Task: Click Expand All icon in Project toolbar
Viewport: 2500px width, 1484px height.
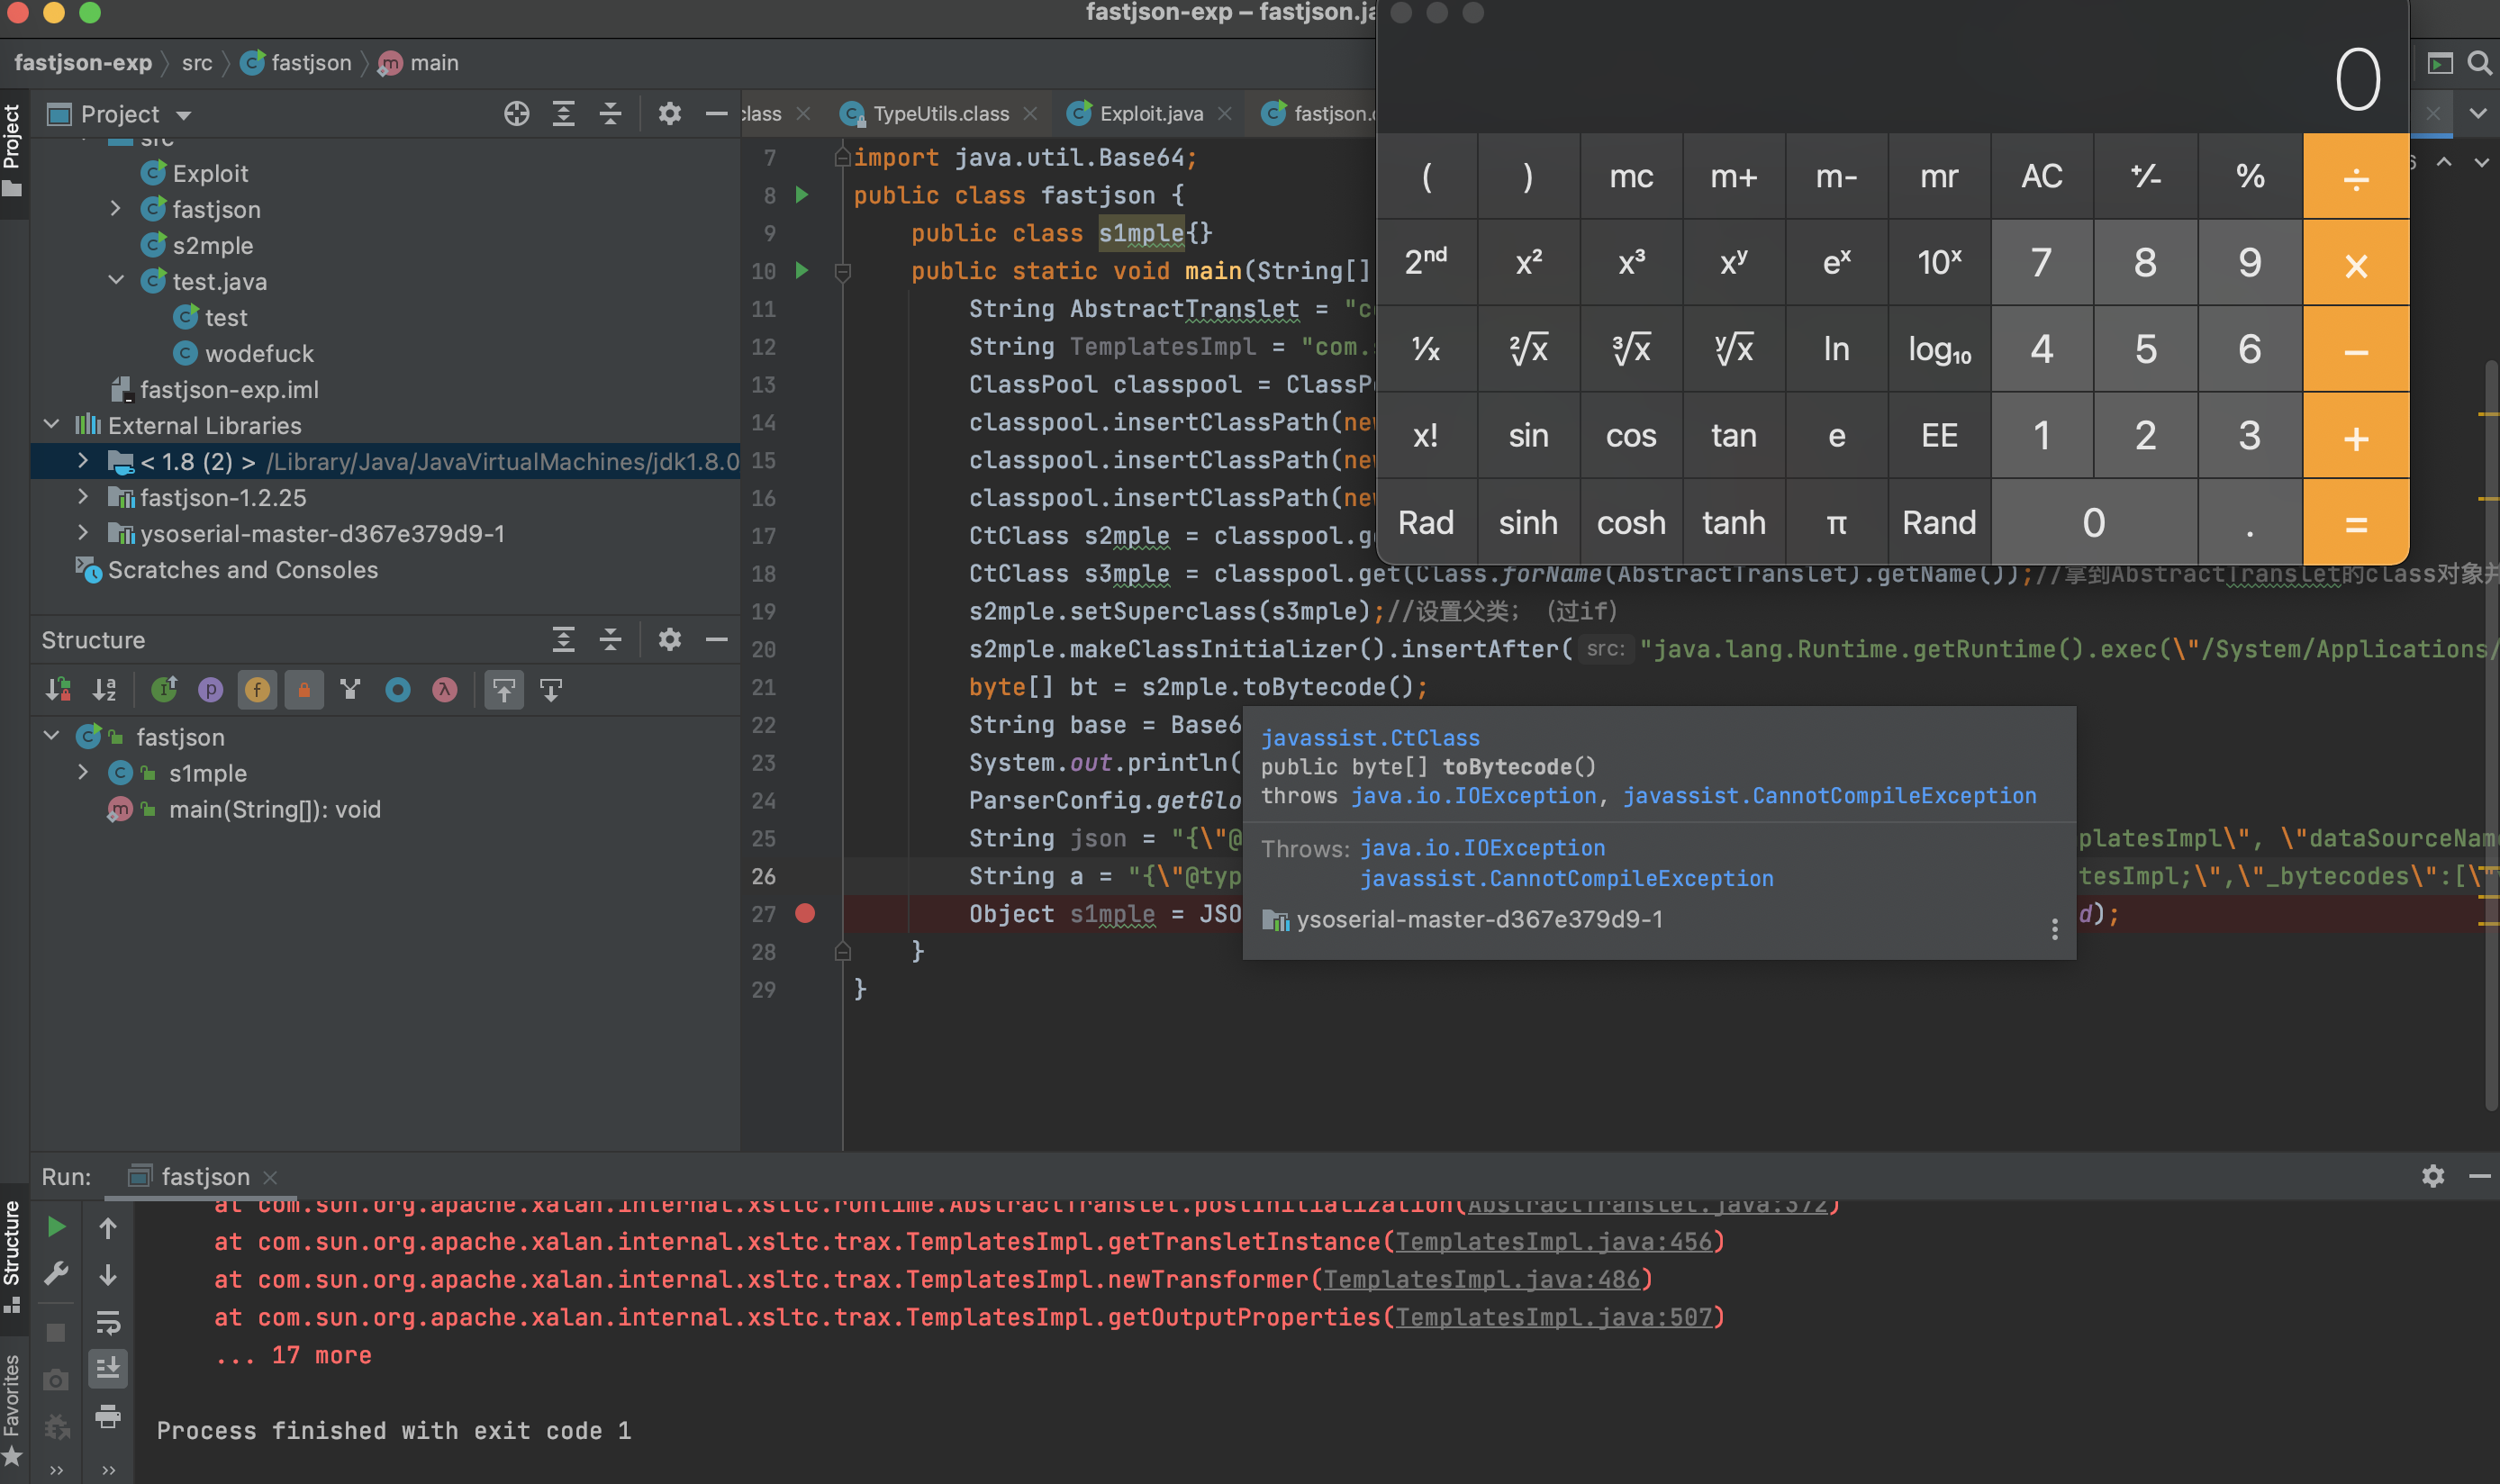Action: click(x=563, y=114)
